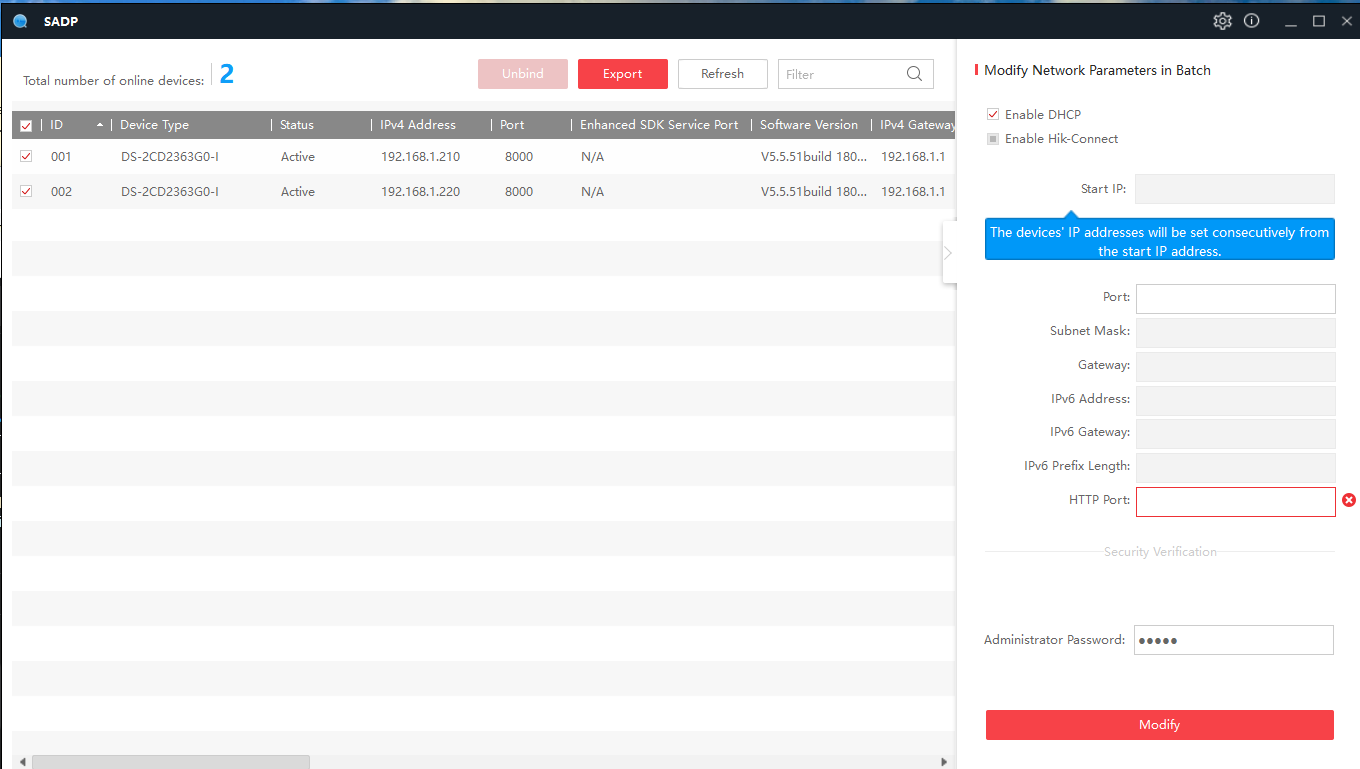Click the SADP application logo
1360x769 pixels.
coord(21,21)
